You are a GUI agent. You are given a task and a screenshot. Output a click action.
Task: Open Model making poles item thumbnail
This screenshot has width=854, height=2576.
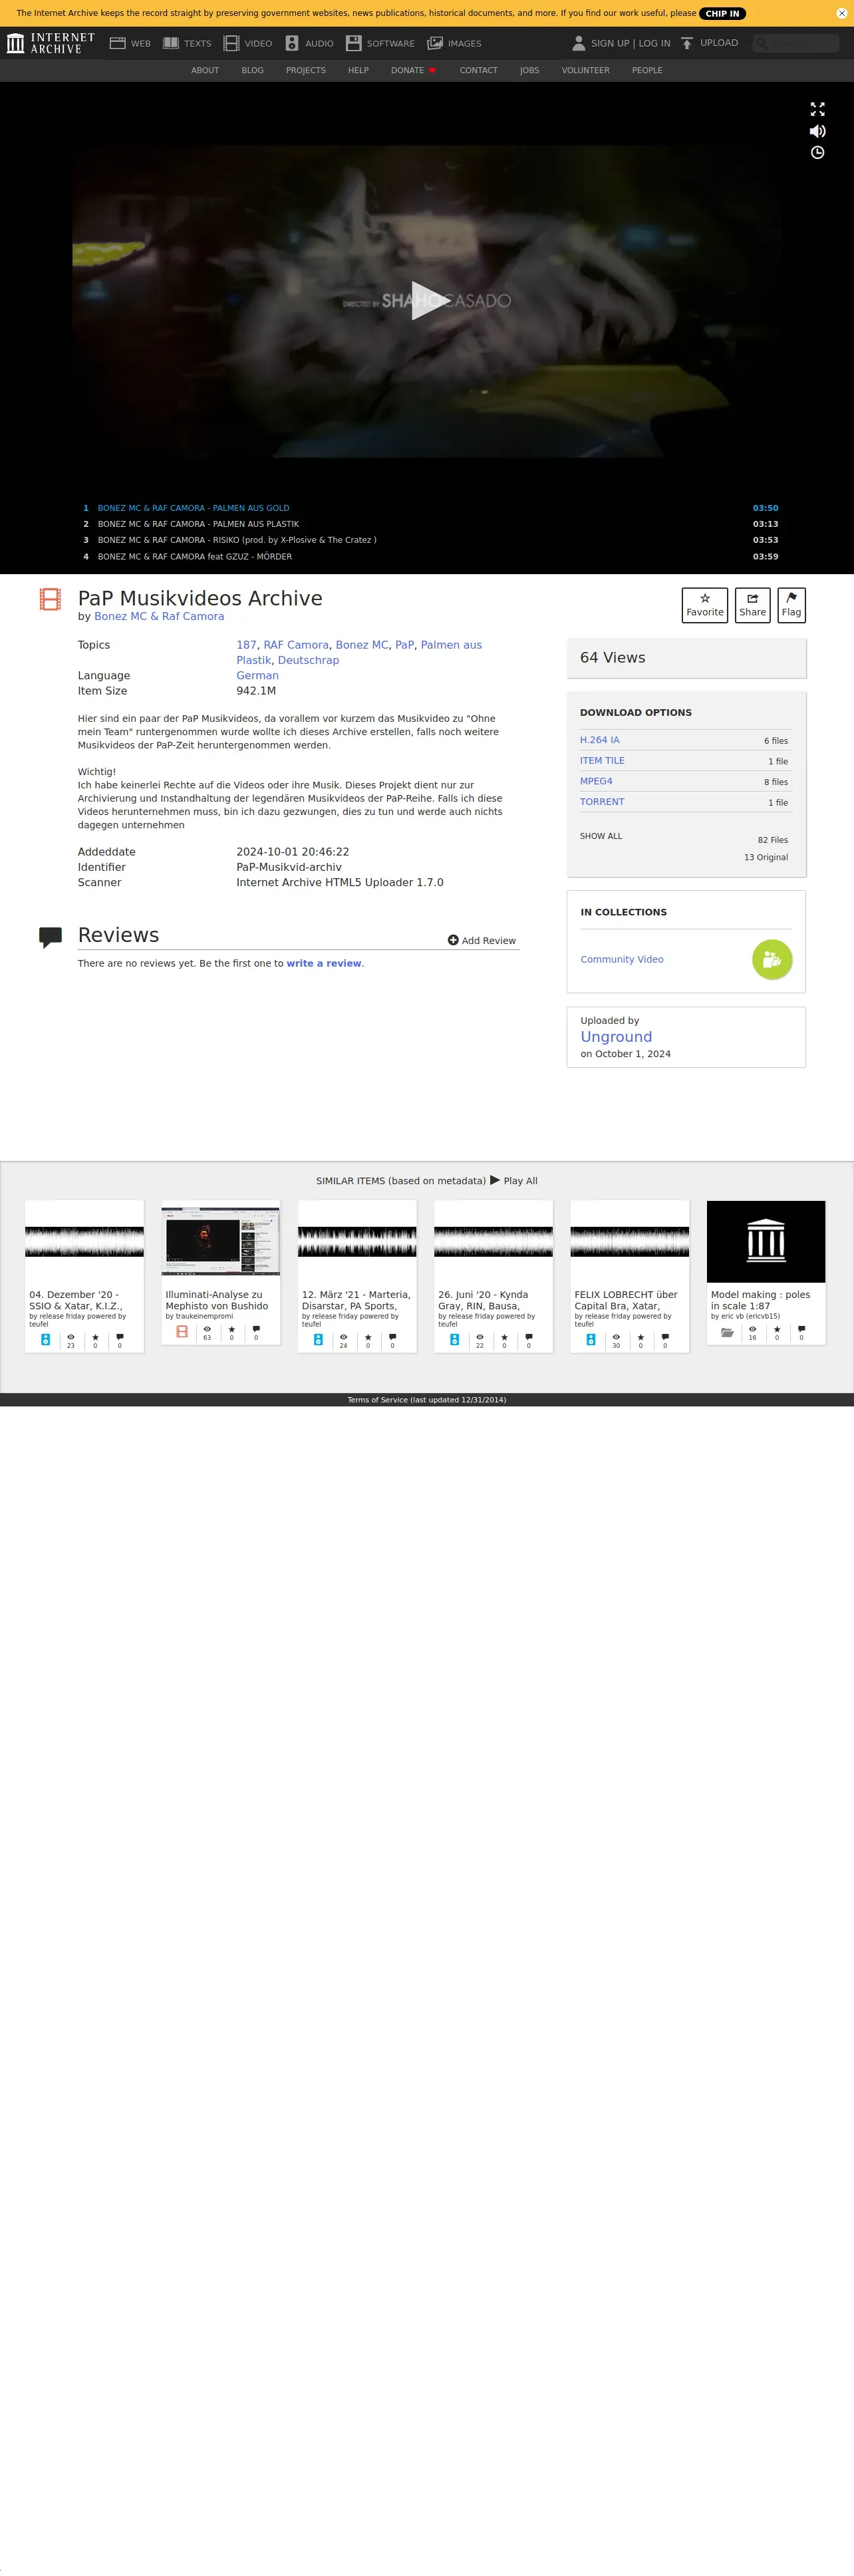point(766,1241)
